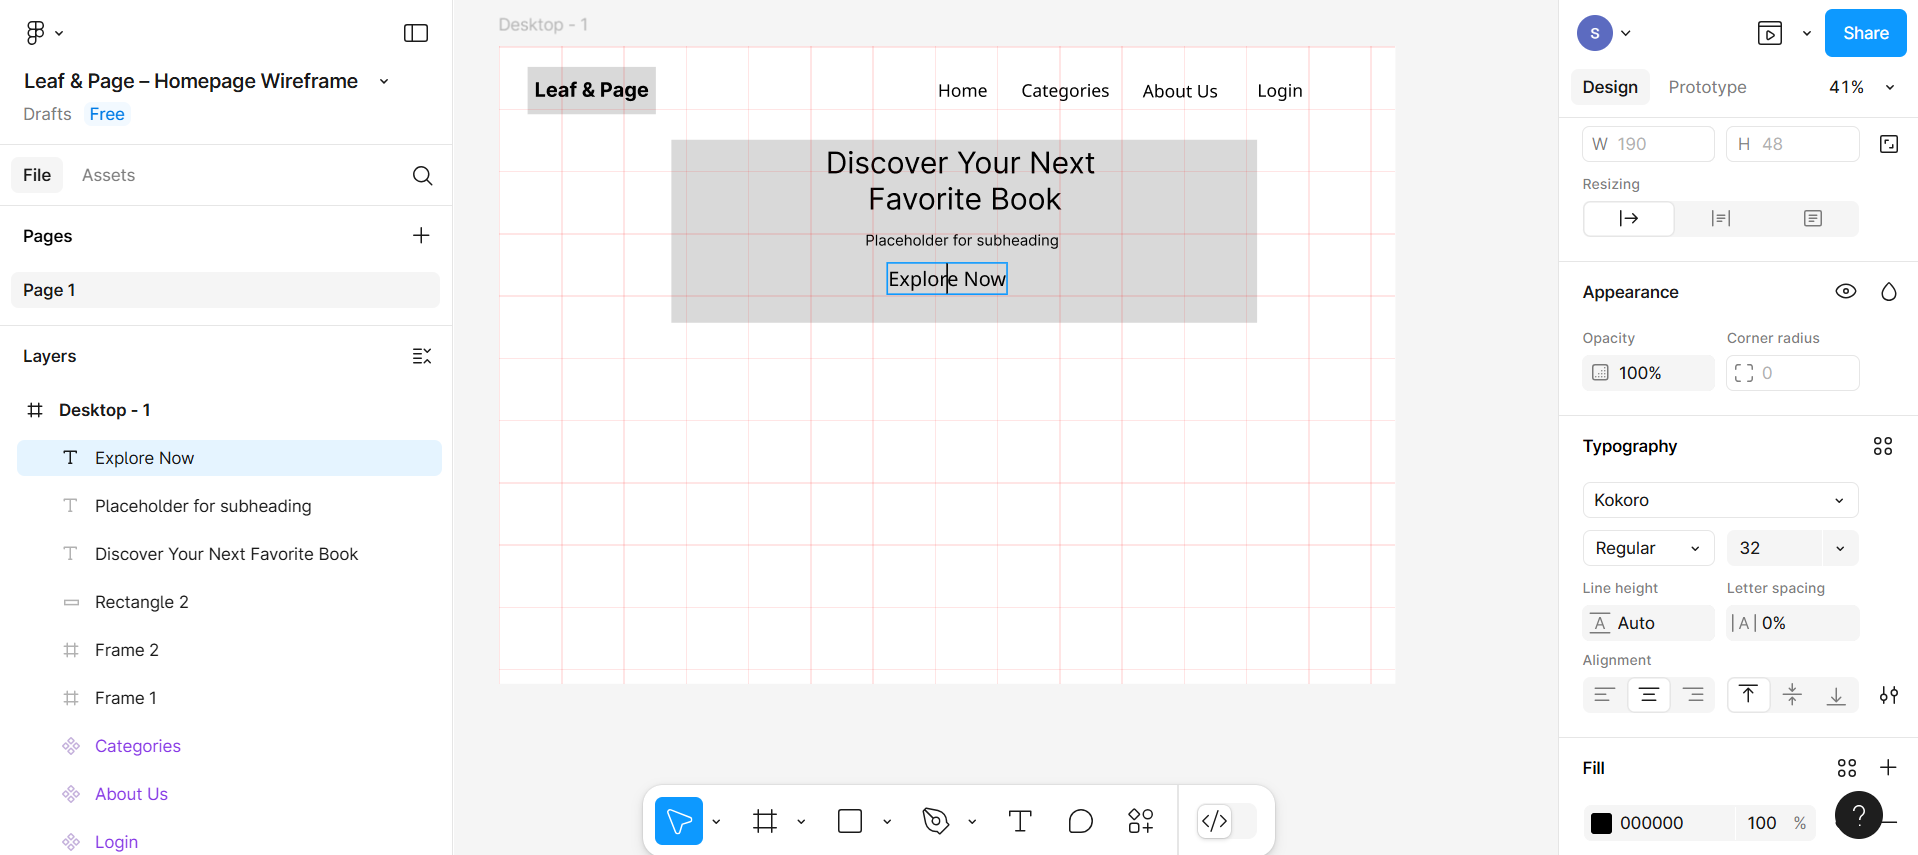Open the Regular font weight dropdown
Viewport: 1918px width, 855px height.
pyautogui.click(x=1648, y=548)
